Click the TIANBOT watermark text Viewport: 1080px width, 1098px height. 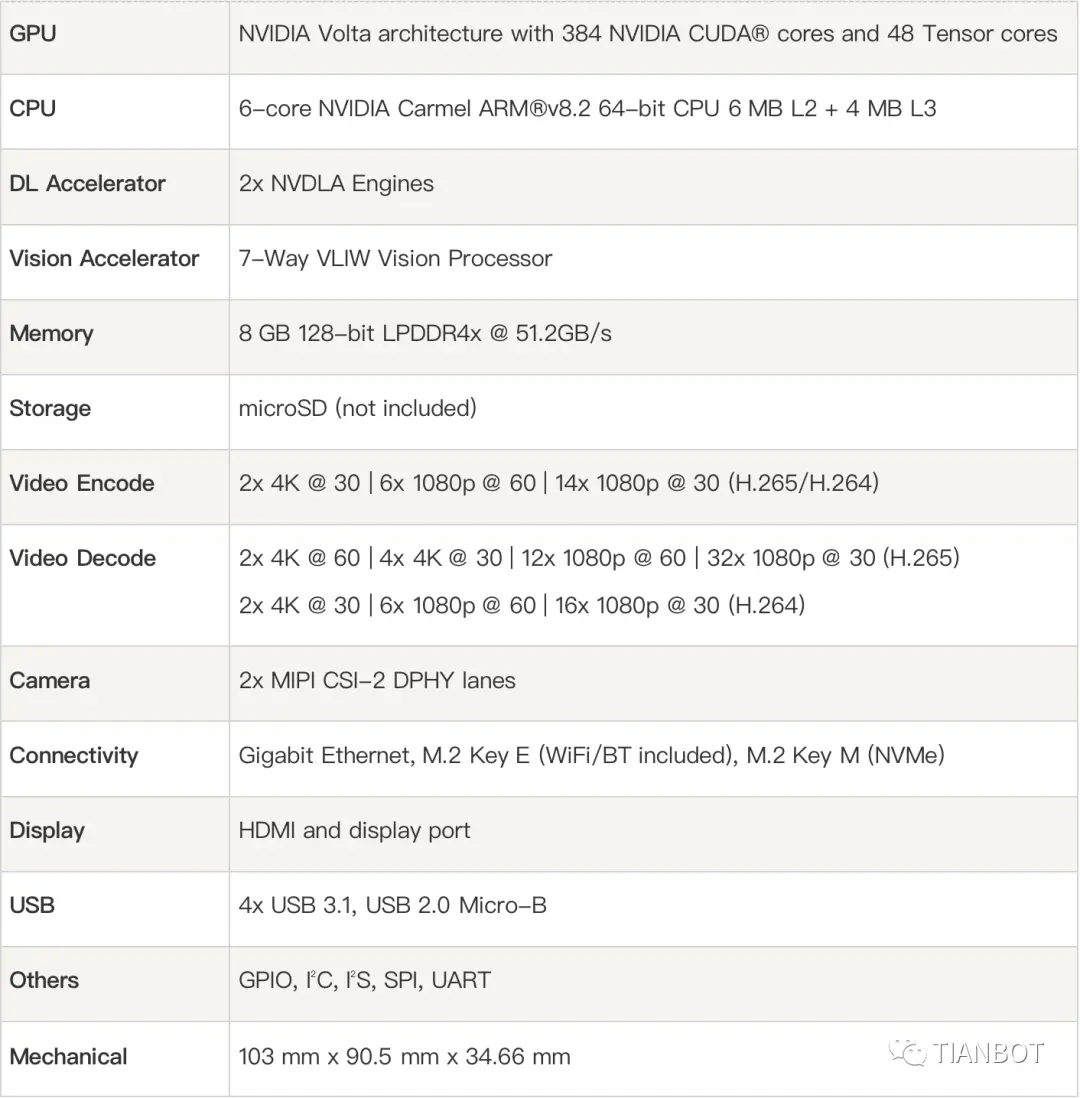coord(988,1053)
